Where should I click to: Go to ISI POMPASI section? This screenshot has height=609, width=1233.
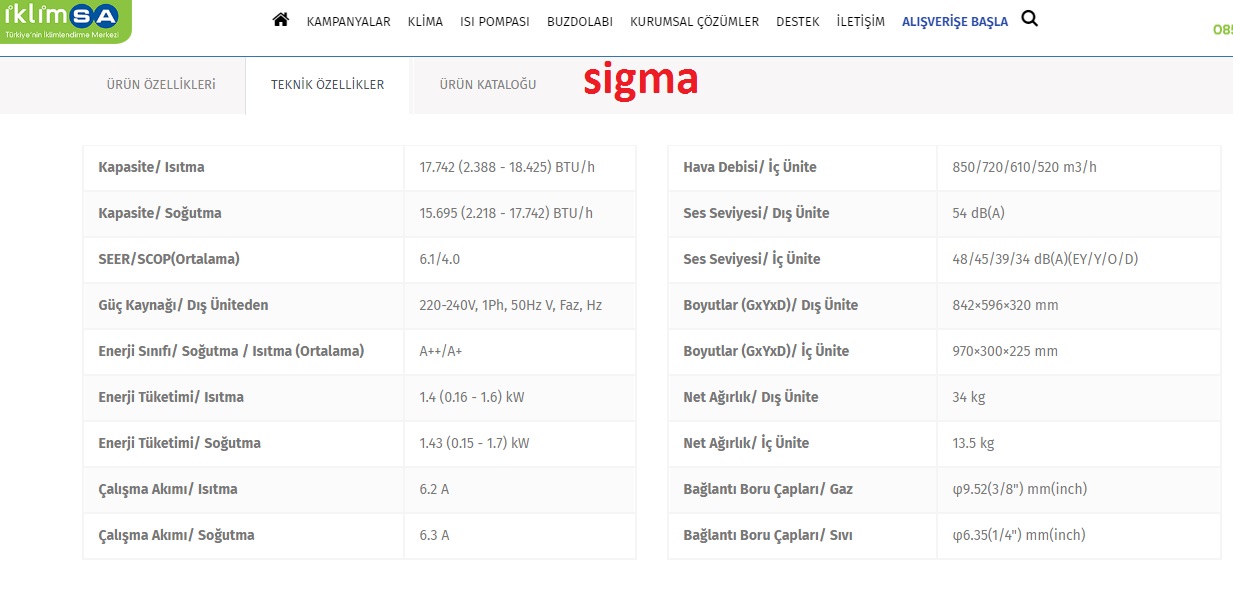pyautogui.click(x=494, y=22)
